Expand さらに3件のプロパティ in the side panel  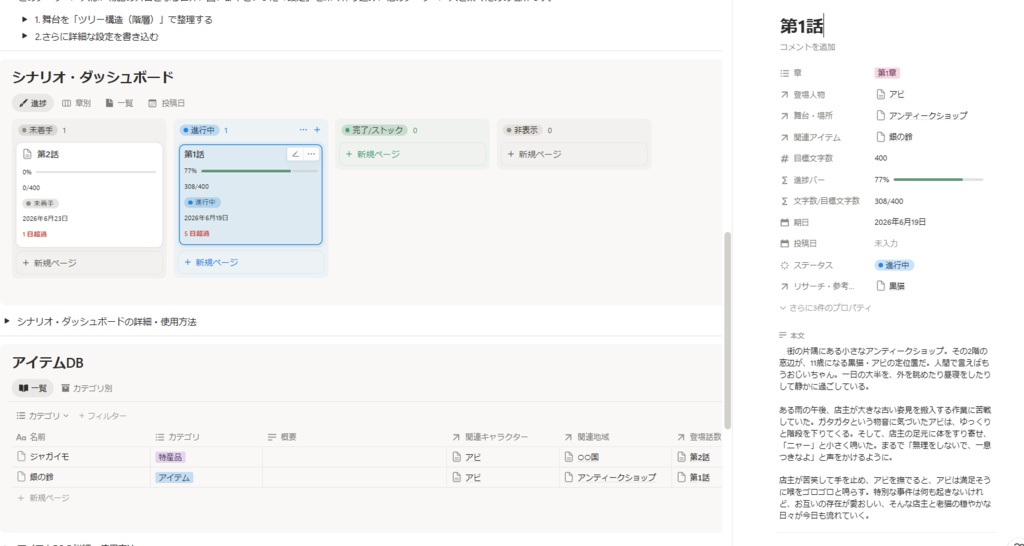[825, 308]
